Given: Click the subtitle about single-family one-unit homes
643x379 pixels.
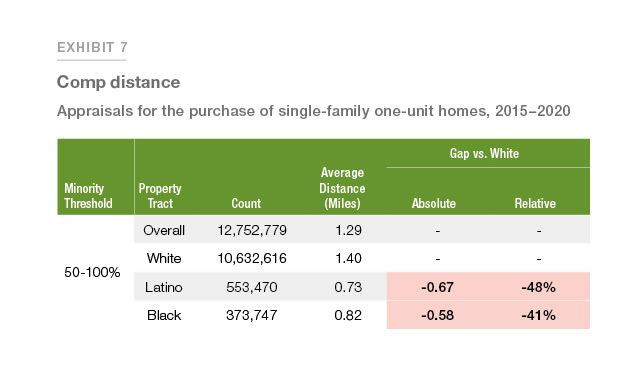Looking at the screenshot, I should pos(314,111).
